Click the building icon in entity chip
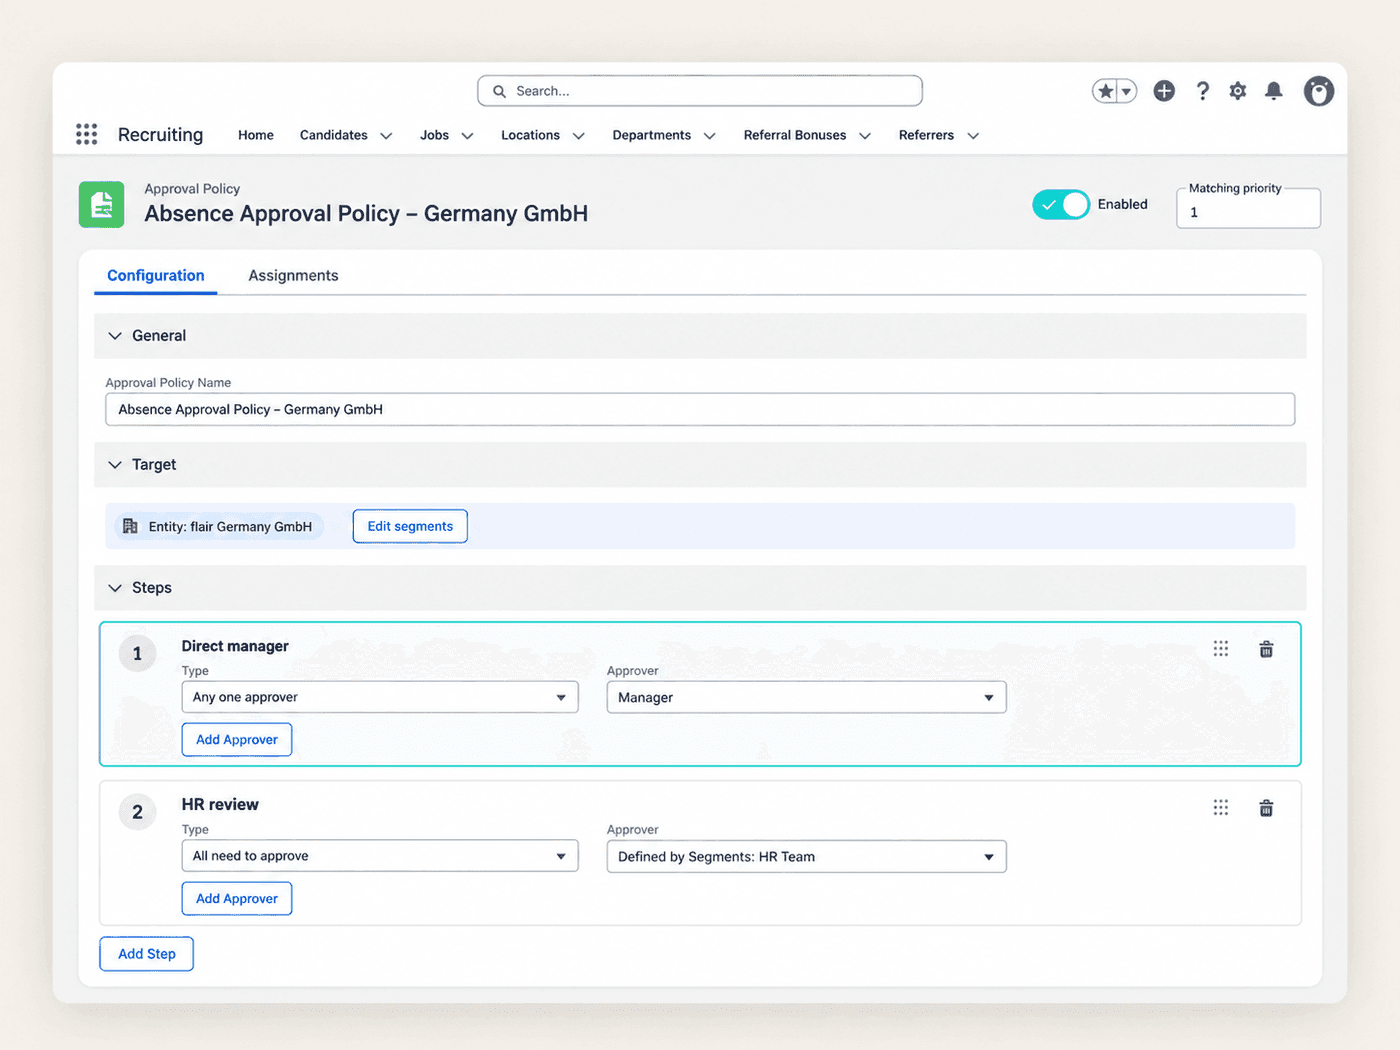 coord(130,526)
